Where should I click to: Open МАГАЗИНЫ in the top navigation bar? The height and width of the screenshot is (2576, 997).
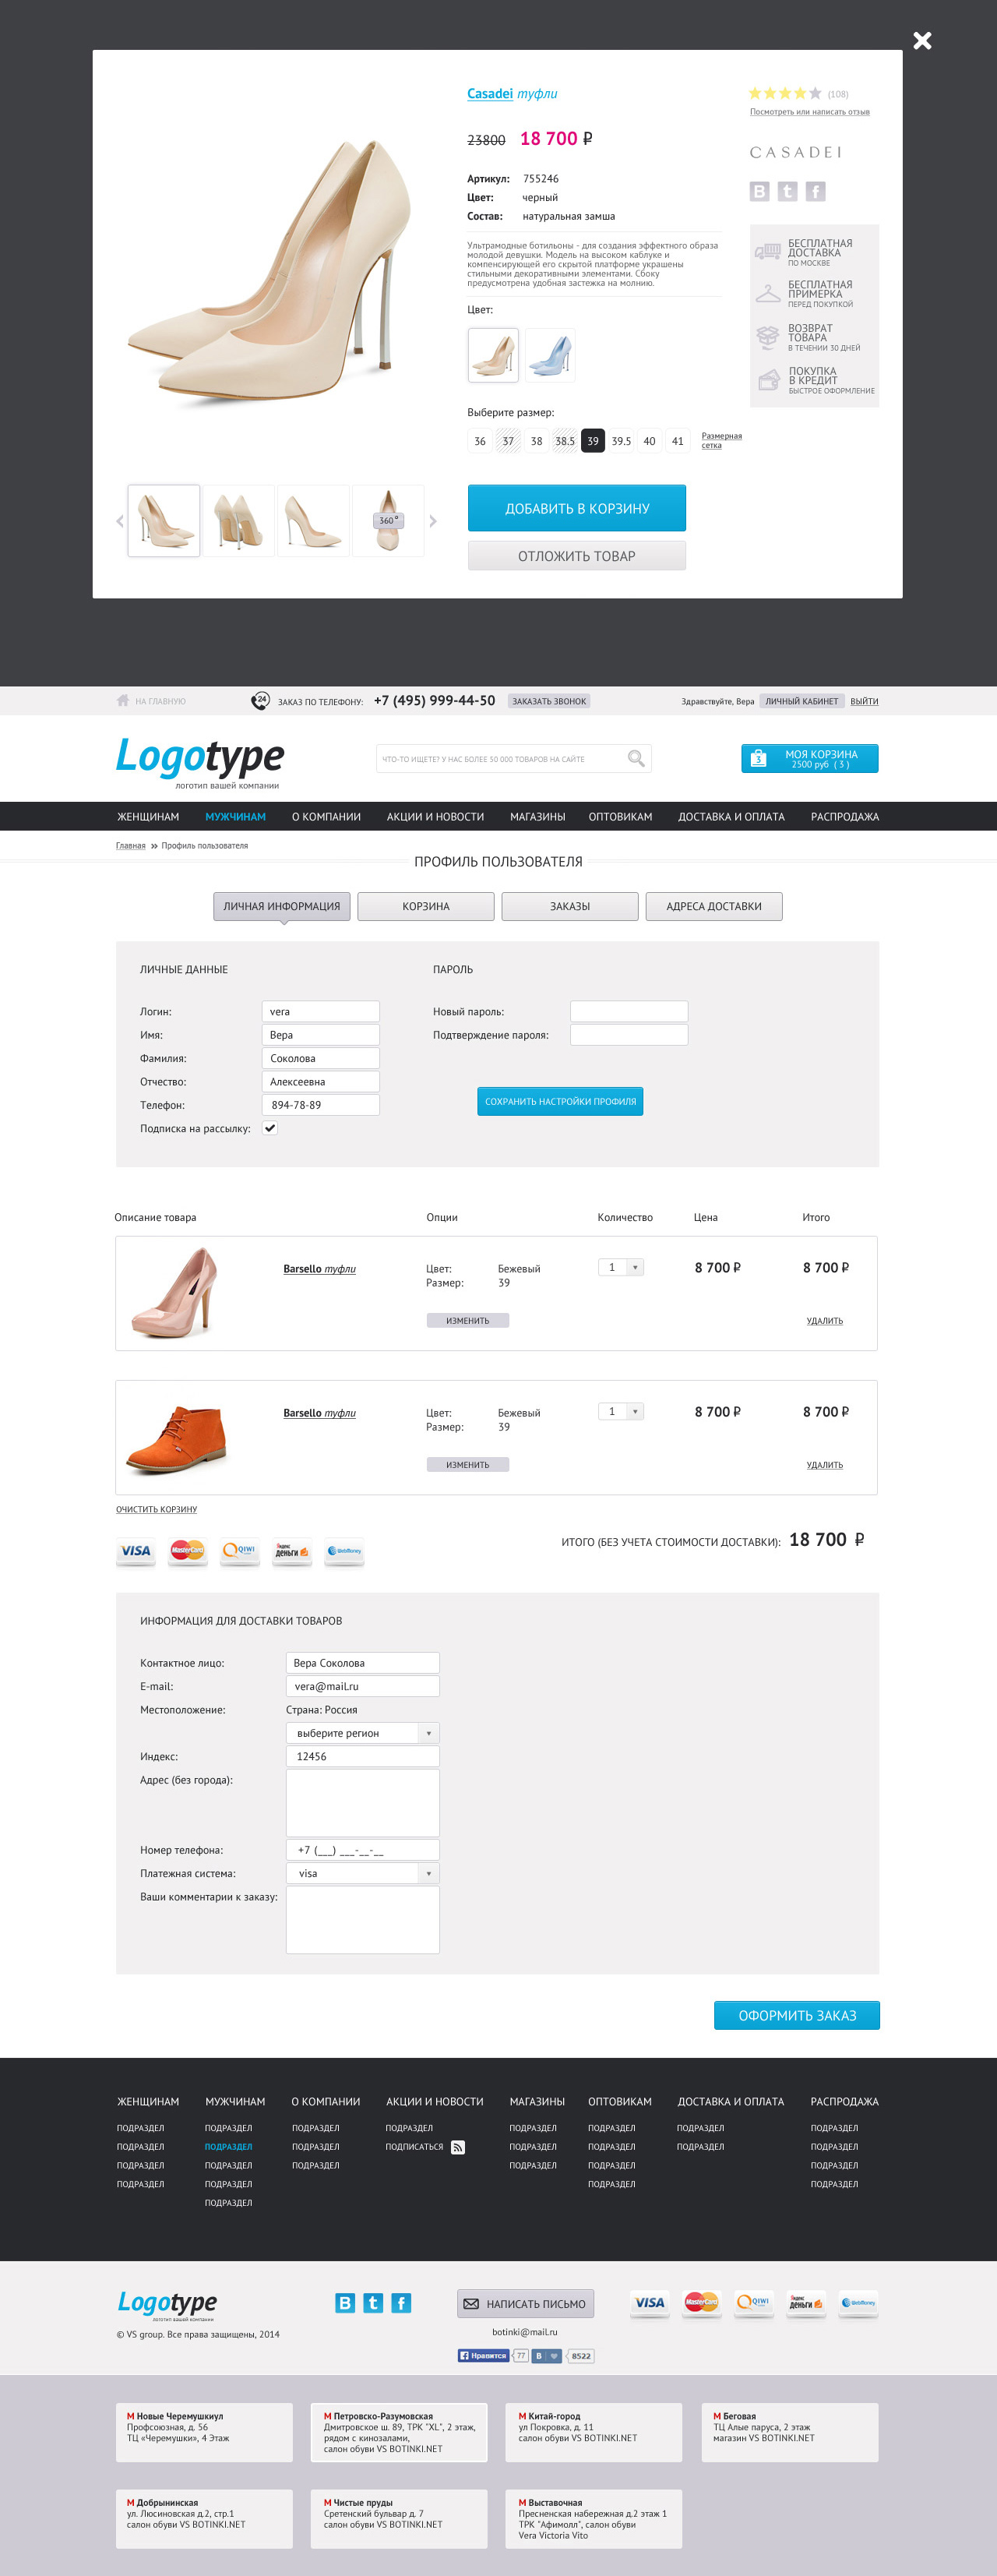(x=538, y=817)
